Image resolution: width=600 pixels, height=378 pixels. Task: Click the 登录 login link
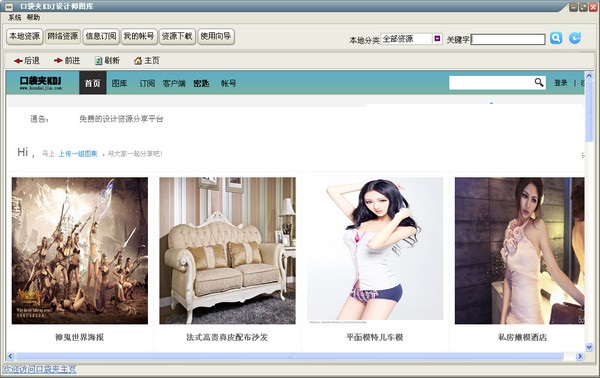[561, 83]
